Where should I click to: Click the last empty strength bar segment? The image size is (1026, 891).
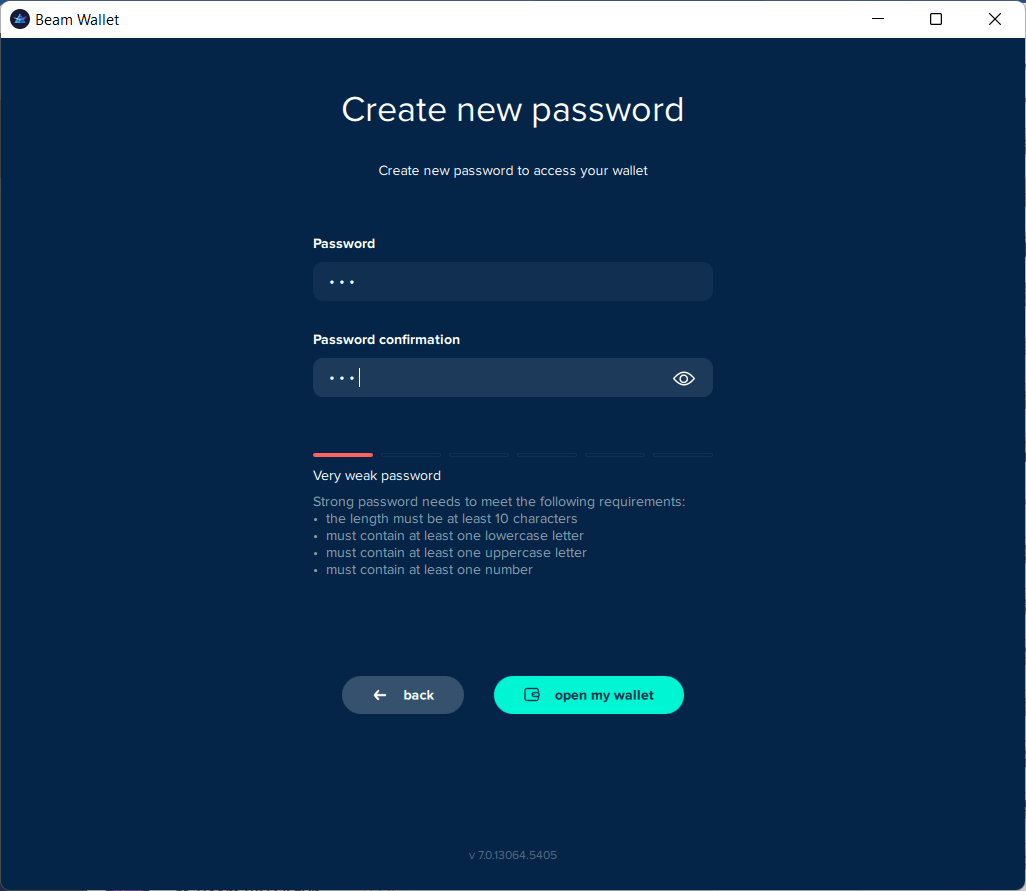(682, 455)
